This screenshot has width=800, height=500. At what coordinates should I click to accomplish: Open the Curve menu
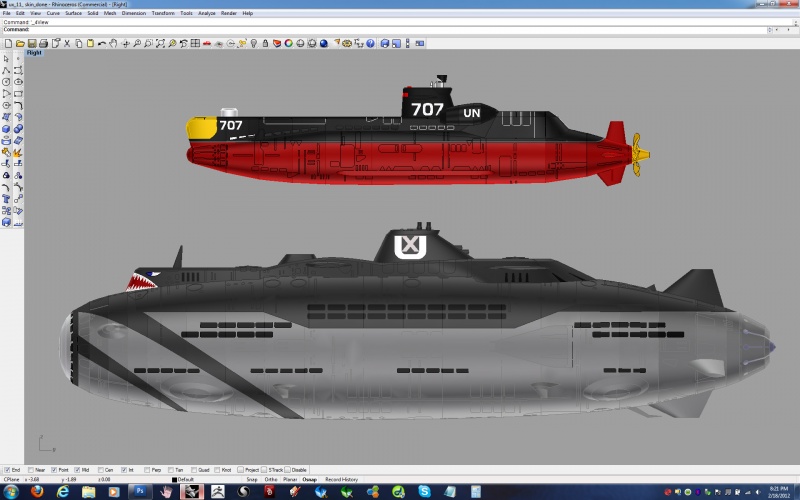(53, 13)
